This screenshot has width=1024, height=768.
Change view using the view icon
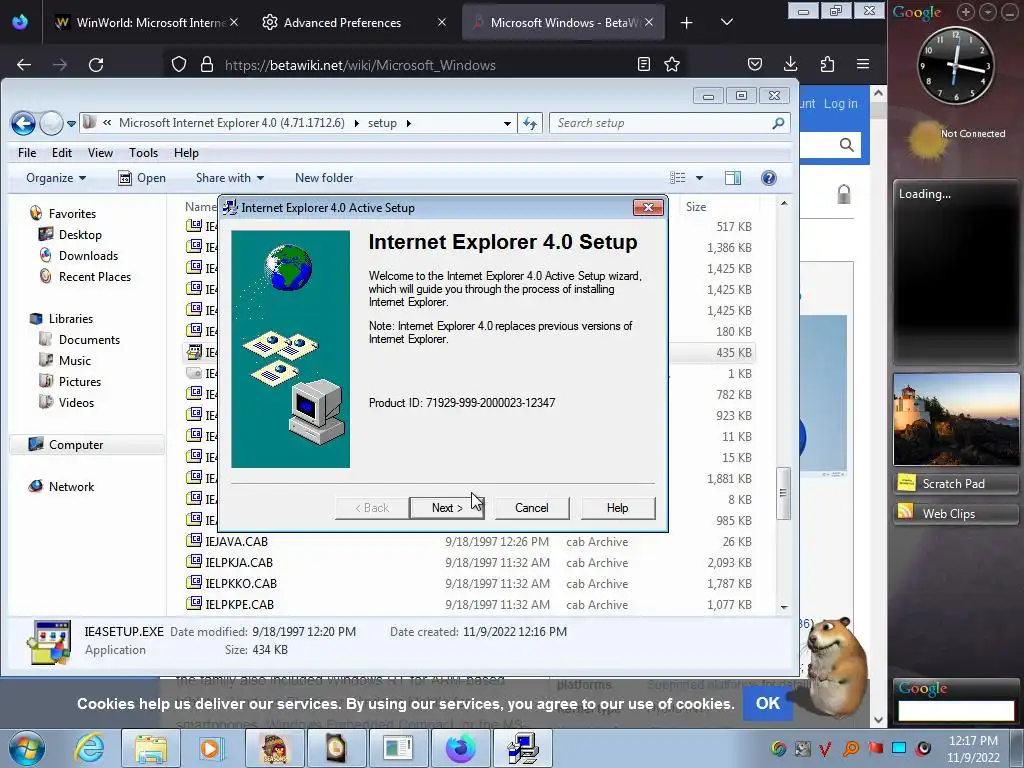[678, 178]
